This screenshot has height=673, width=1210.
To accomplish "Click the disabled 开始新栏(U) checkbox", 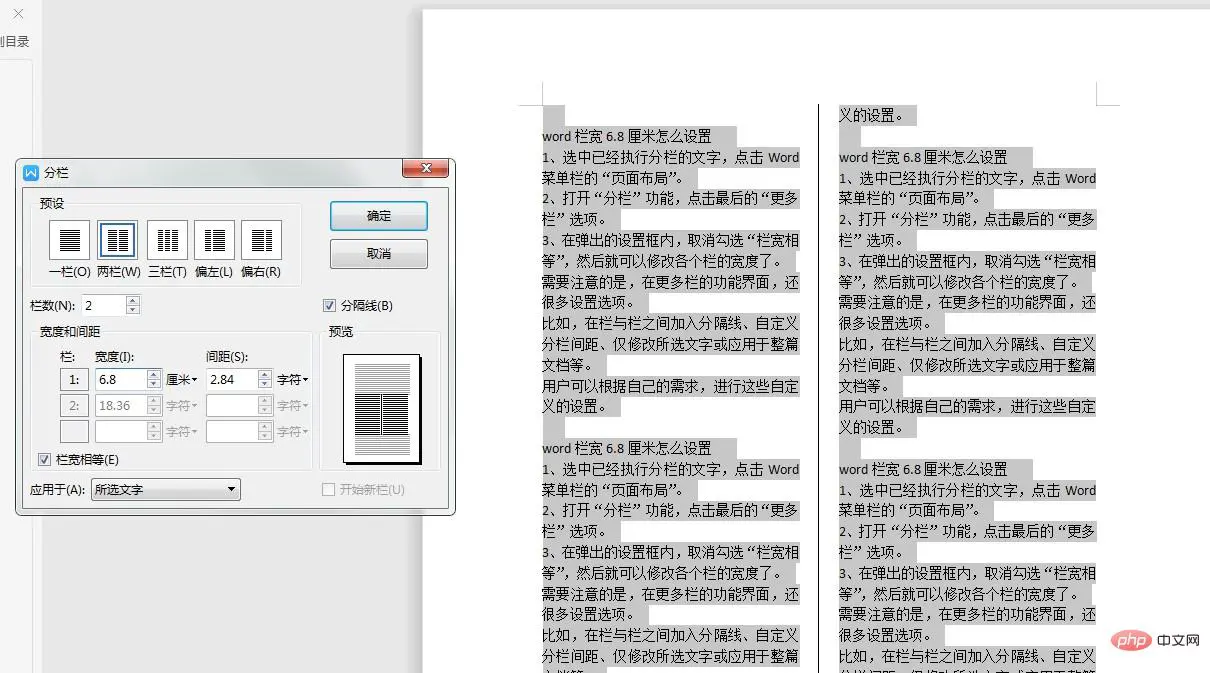I will (x=328, y=489).
